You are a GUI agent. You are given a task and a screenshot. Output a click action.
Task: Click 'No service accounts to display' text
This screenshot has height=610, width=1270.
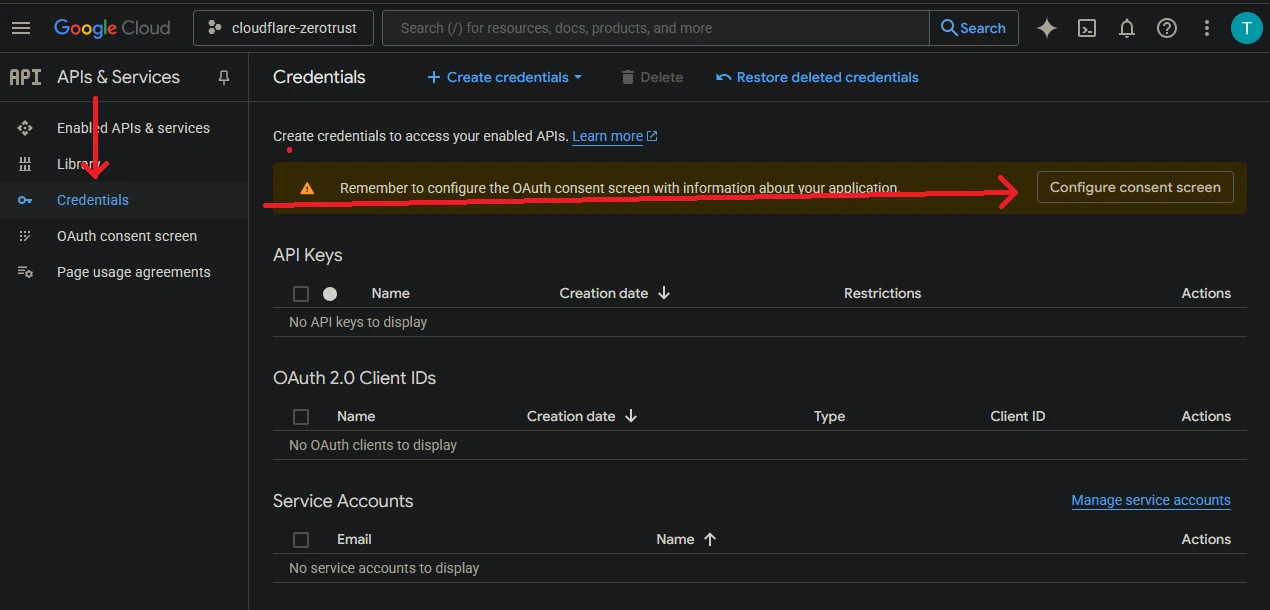[x=384, y=568]
